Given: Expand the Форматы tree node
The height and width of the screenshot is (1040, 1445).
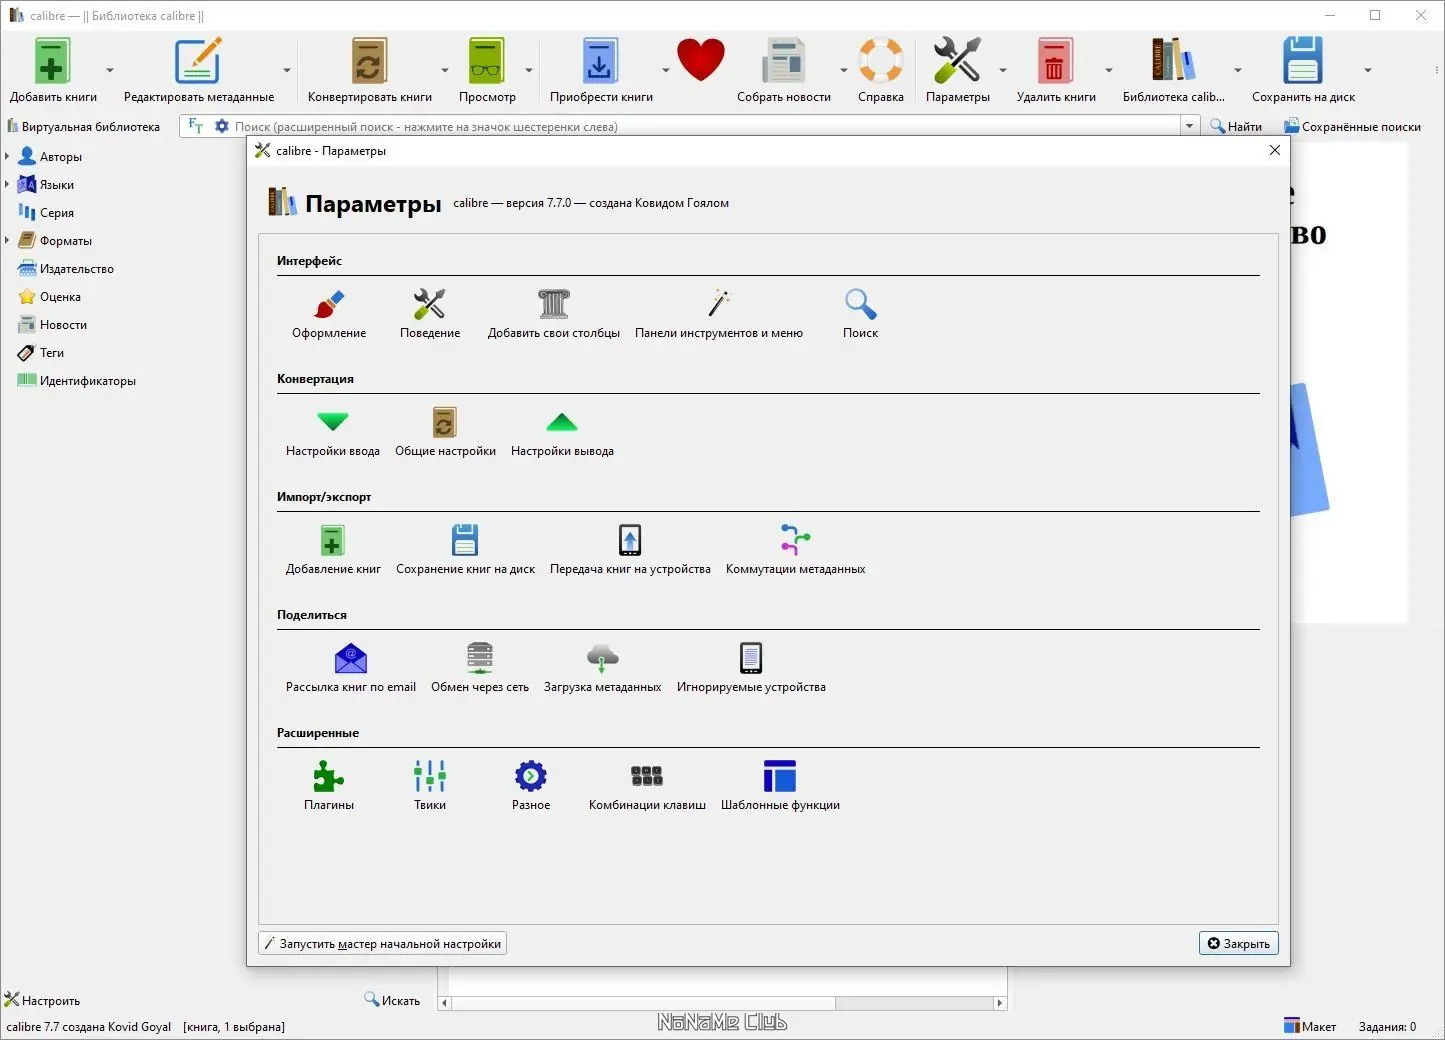Looking at the screenshot, I should coord(7,240).
